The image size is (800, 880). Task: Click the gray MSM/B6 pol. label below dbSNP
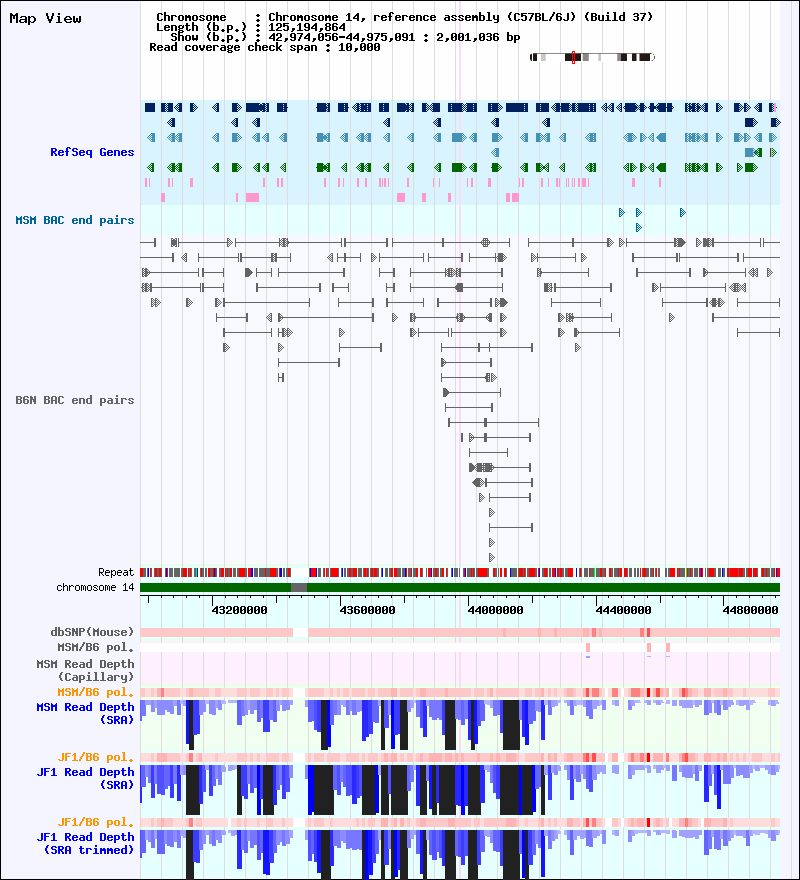pyautogui.click(x=95, y=647)
